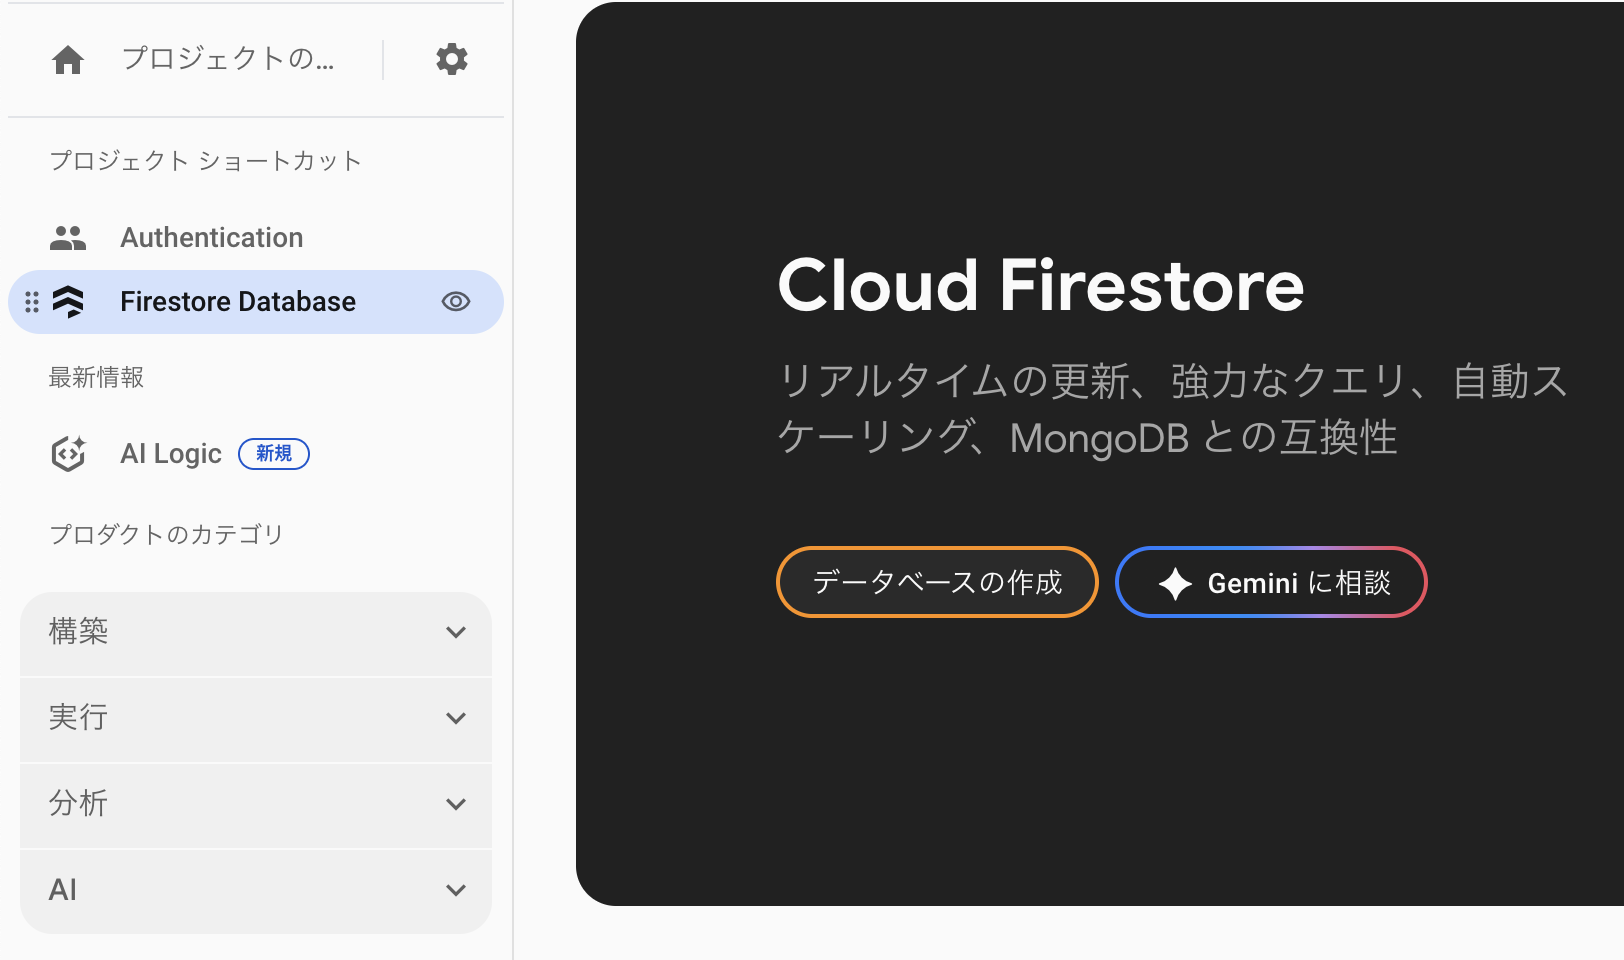Expand the AI category chevron
The height and width of the screenshot is (960, 1624).
tap(456, 890)
